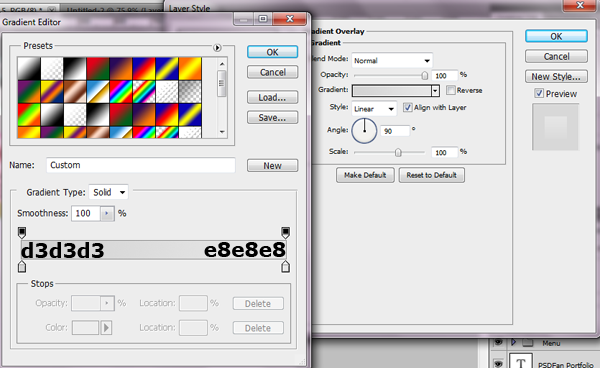Toggle visibility of the PSDFan Portfolio layer
600x368 pixels.
(x=498, y=363)
